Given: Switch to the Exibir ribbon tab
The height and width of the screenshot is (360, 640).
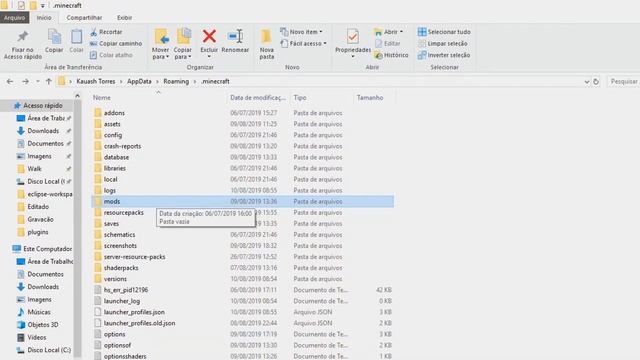Looking at the screenshot, I should pyautogui.click(x=124, y=18).
